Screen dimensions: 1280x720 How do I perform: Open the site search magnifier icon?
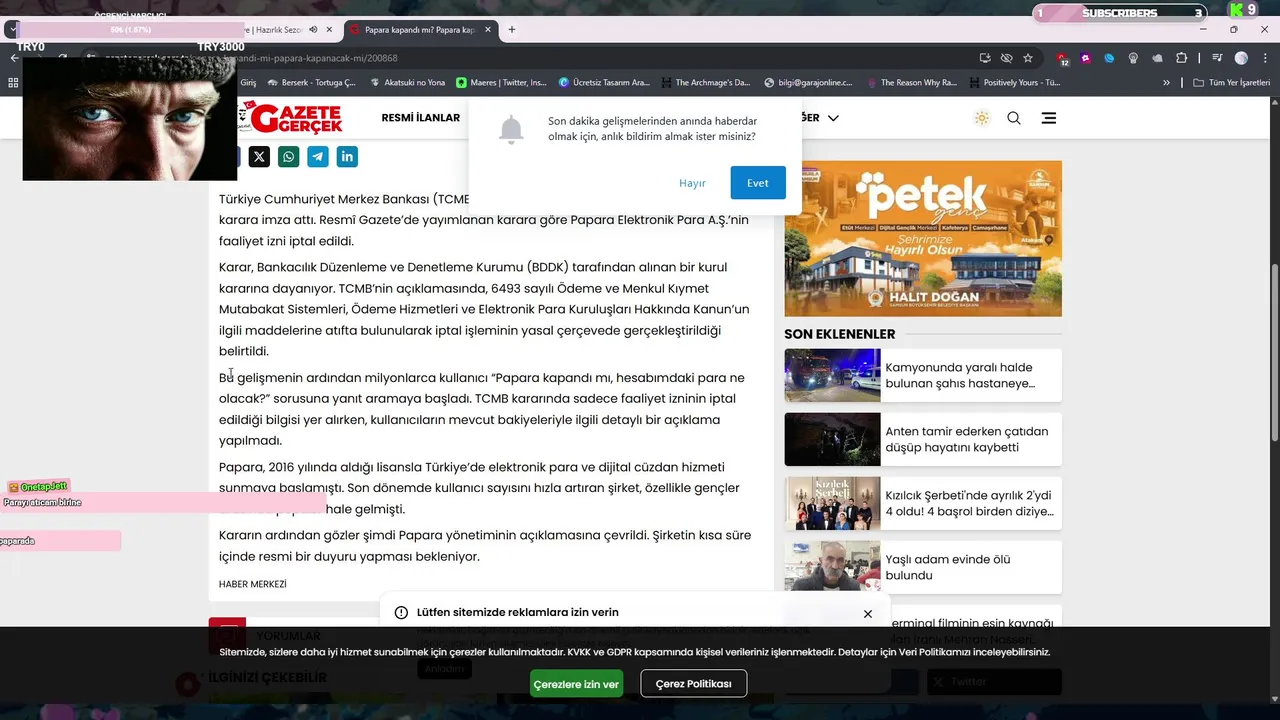pos(1014,118)
